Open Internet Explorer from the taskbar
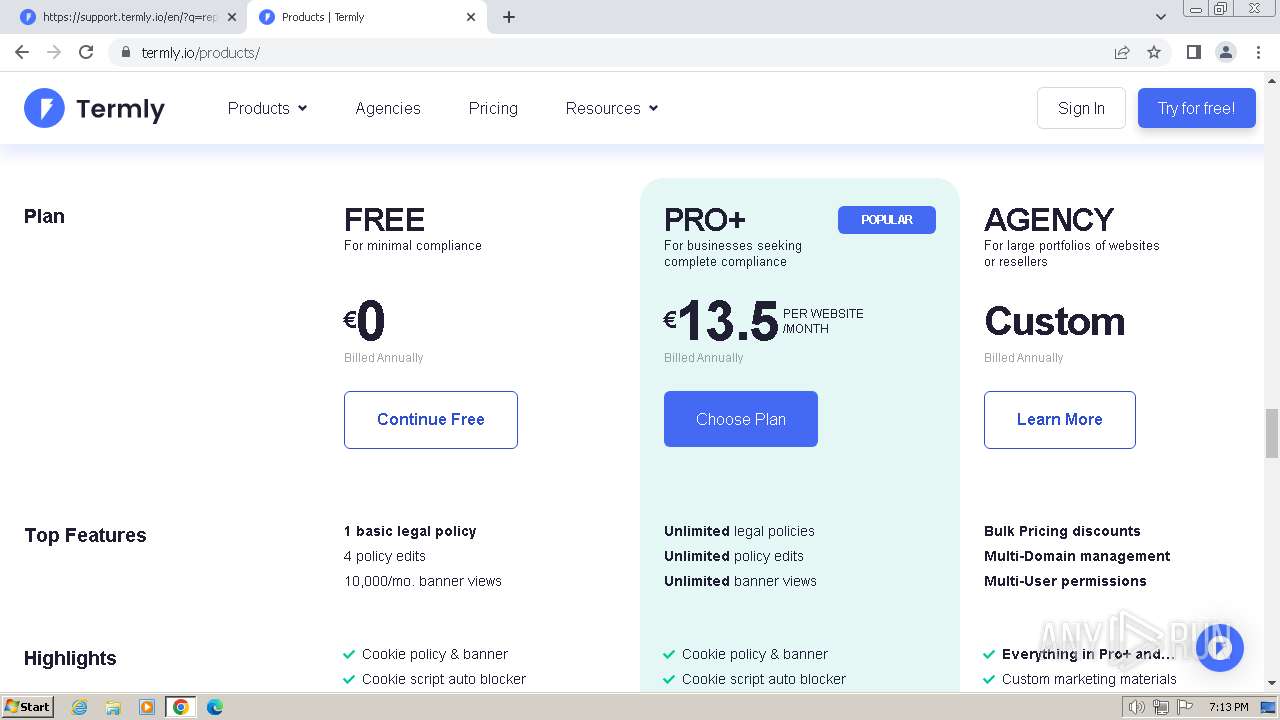This screenshot has height=720, width=1280. point(80,707)
